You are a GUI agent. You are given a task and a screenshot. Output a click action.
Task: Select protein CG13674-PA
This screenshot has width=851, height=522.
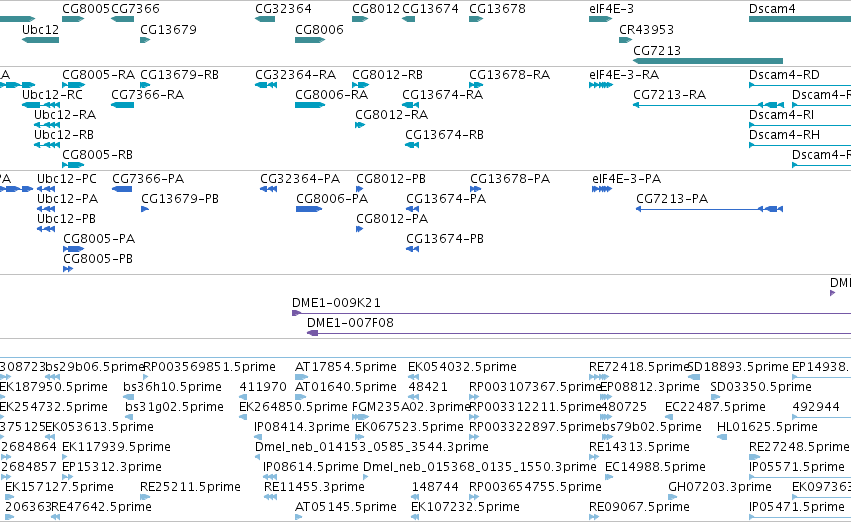(x=412, y=209)
